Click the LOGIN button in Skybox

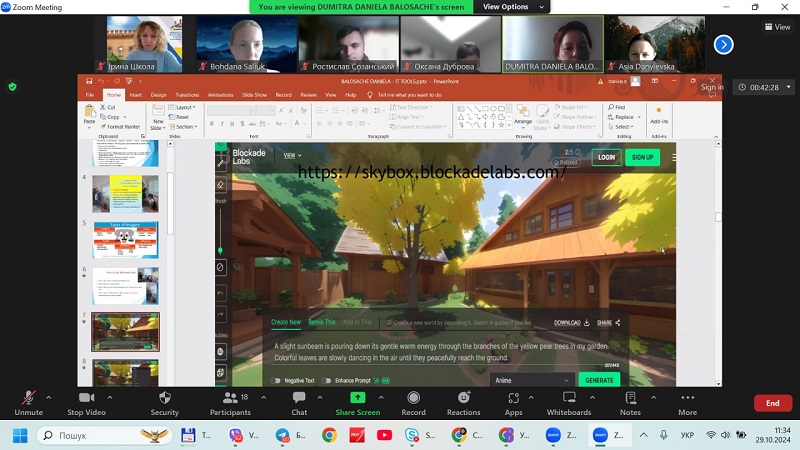(x=607, y=157)
